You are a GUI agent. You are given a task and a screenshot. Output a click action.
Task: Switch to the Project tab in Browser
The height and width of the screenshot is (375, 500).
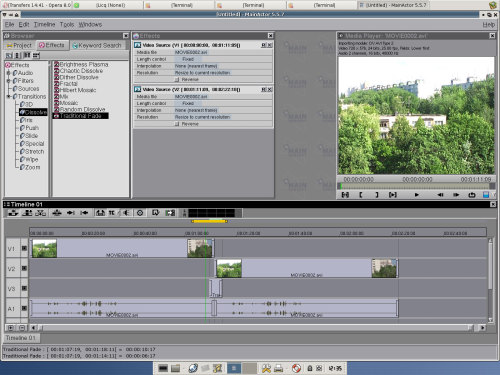coord(19,45)
